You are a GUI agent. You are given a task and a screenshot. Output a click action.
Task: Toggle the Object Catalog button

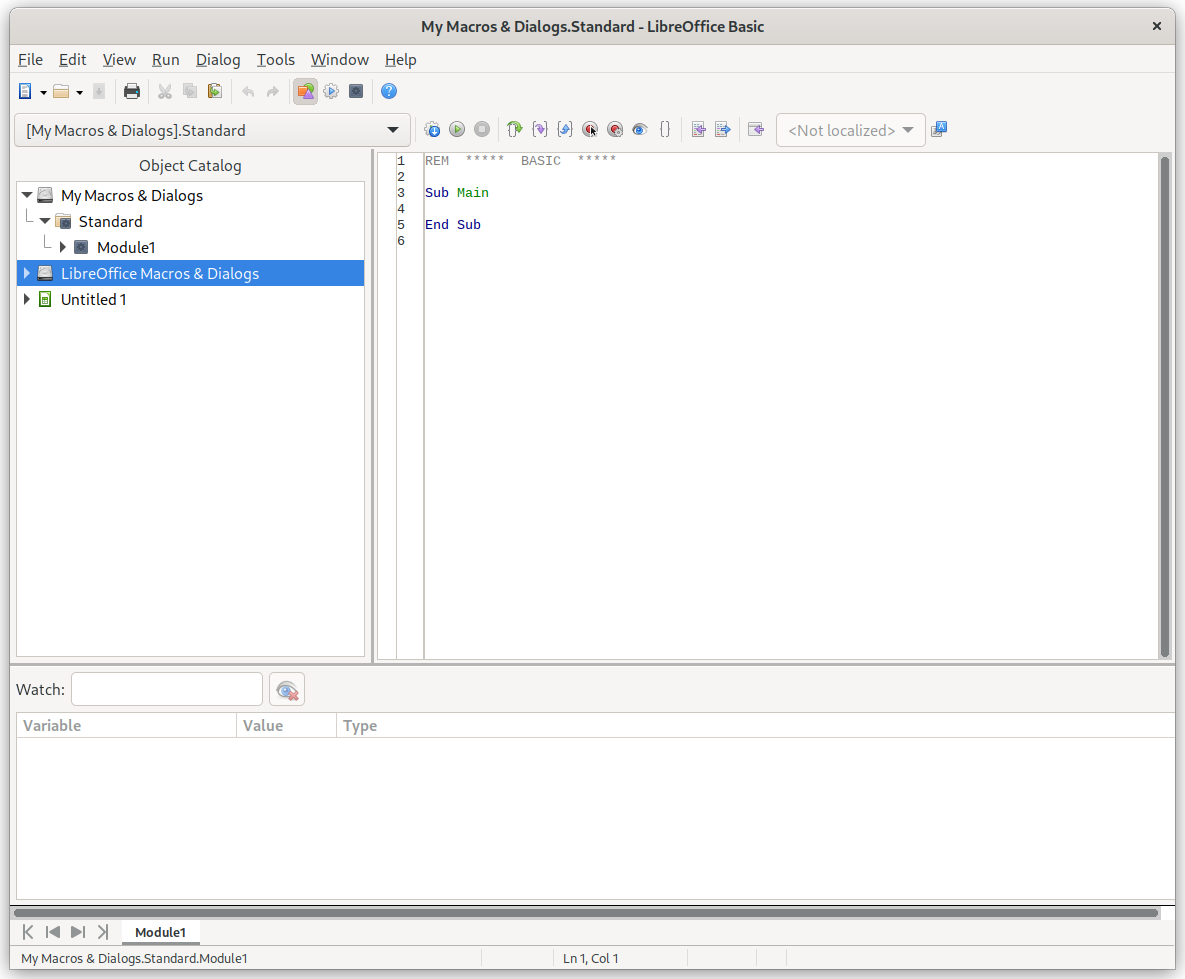[x=305, y=91]
